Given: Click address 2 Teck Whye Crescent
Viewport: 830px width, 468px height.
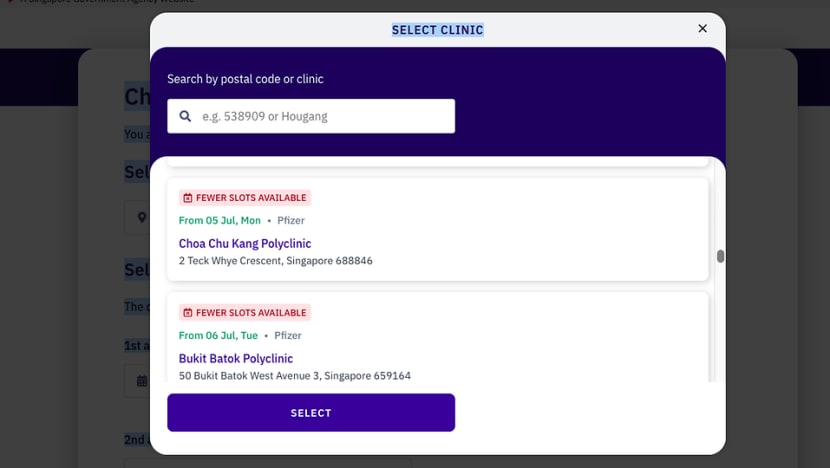Looking at the screenshot, I should point(275,260).
